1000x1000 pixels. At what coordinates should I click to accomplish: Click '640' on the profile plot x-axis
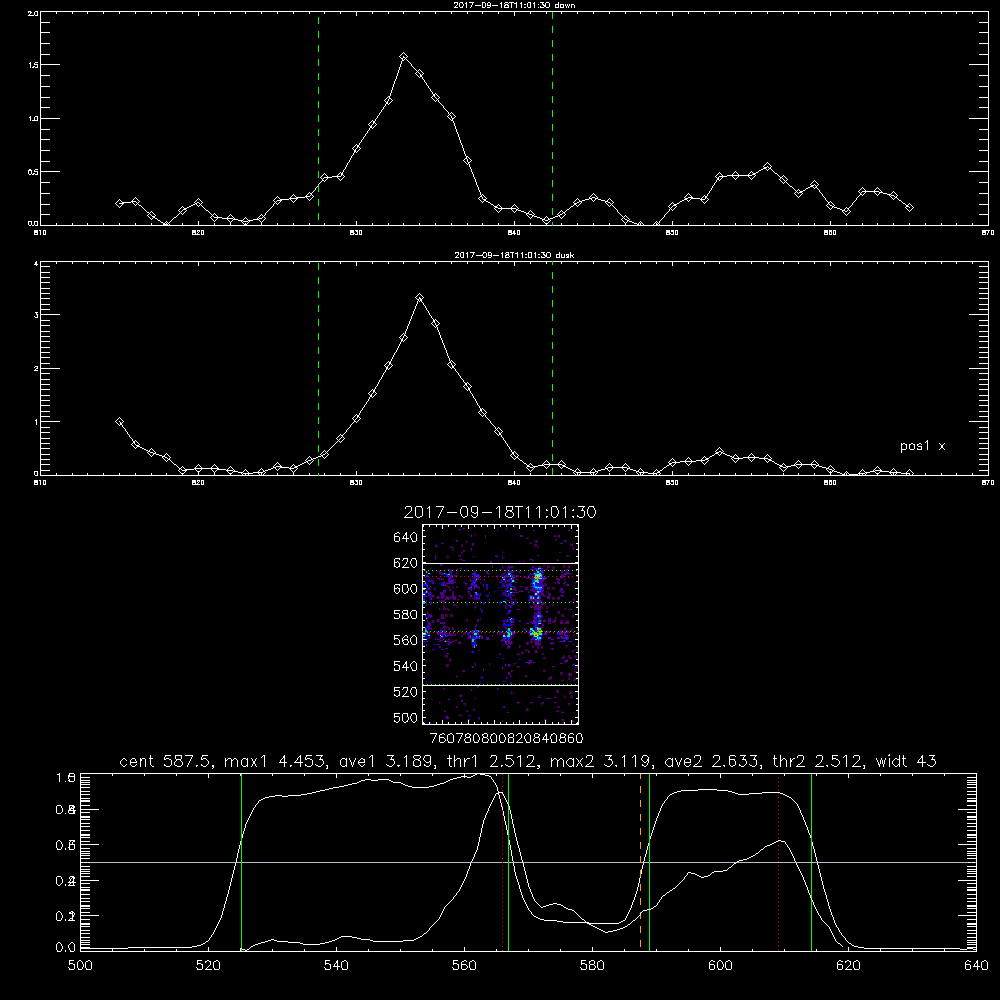point(976,966)
